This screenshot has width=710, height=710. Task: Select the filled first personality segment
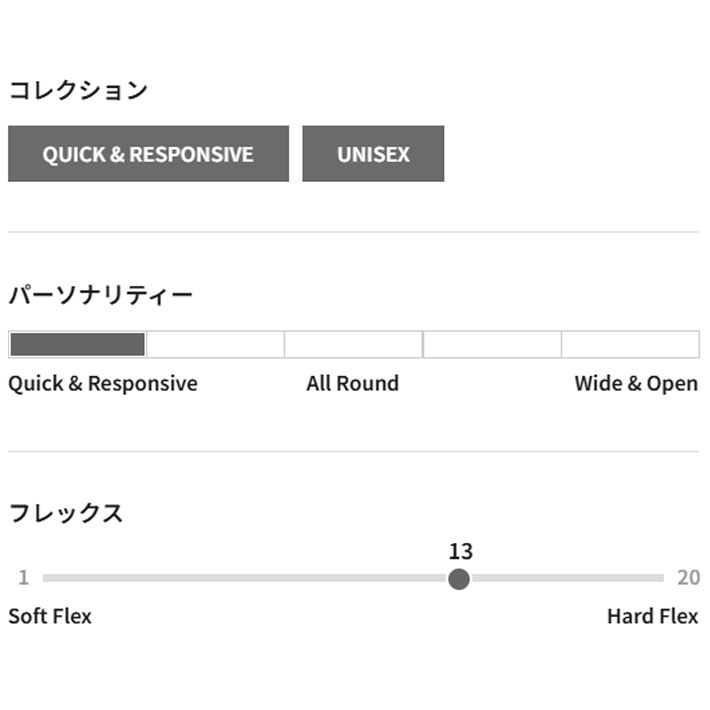[x=78, y=345]
